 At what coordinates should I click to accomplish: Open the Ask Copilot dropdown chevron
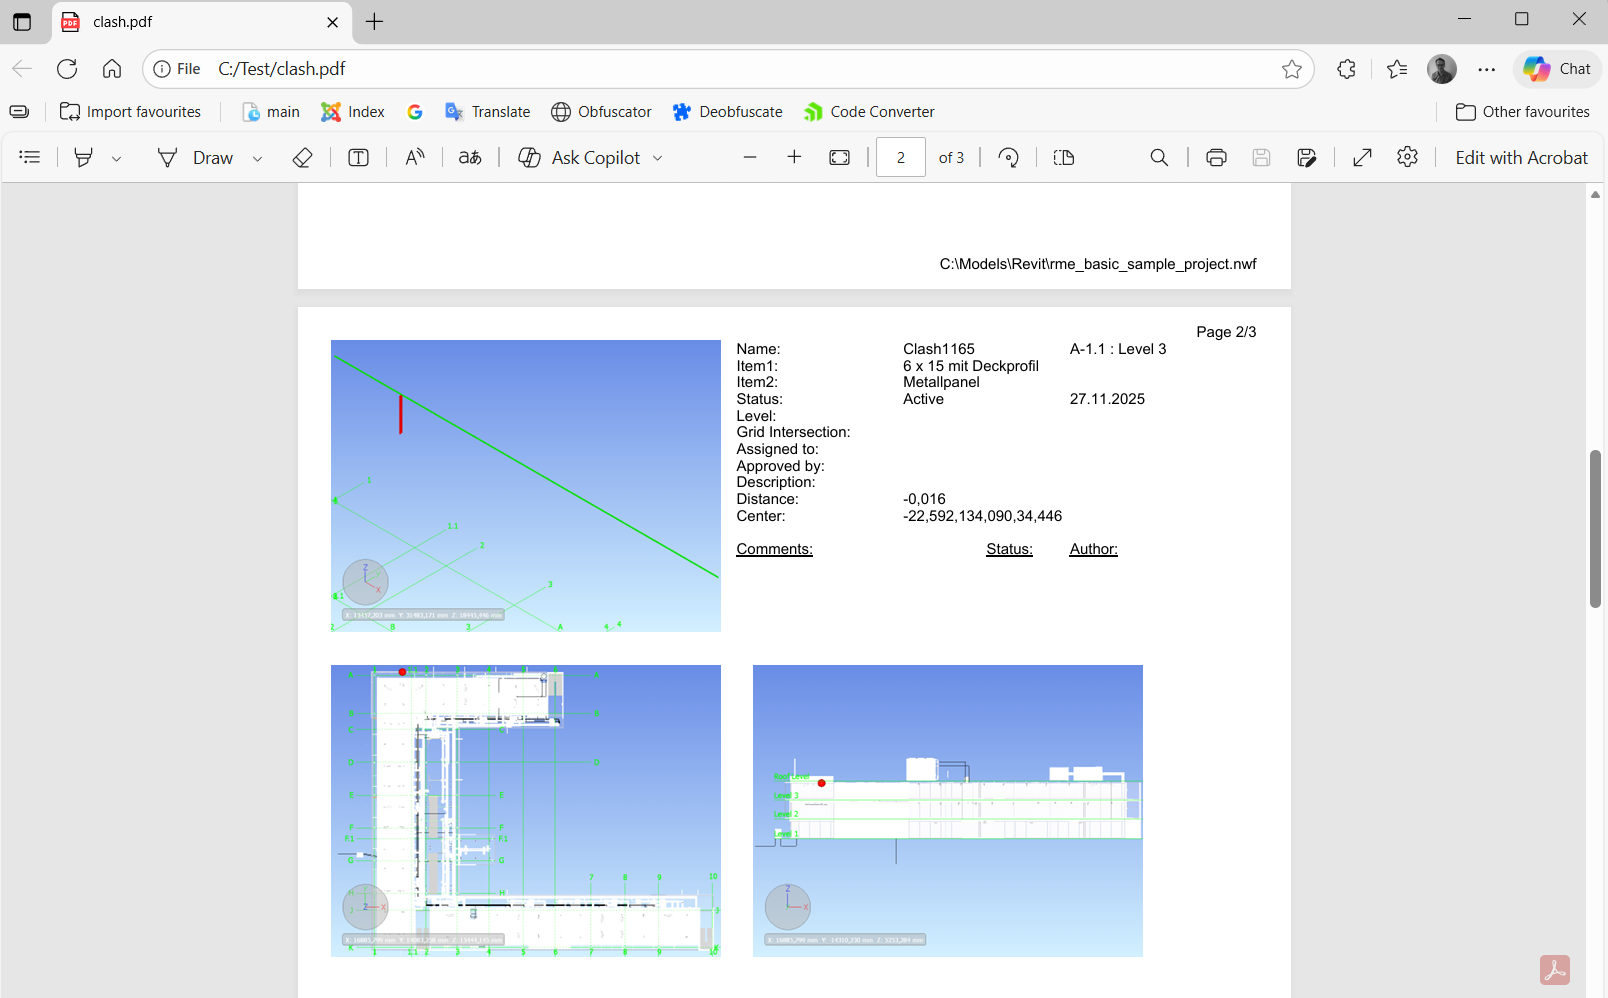658,158
